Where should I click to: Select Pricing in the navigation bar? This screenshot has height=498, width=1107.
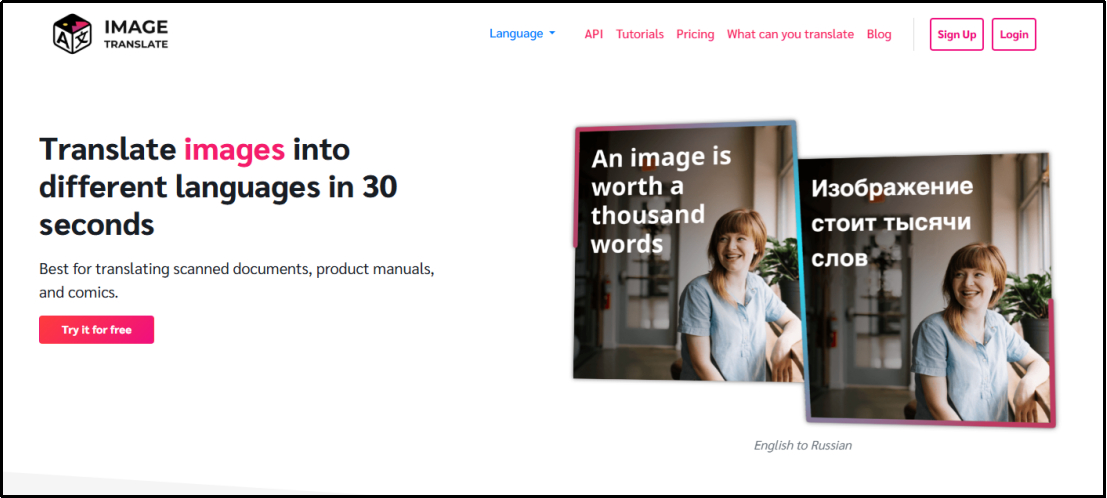pos(695,34)
